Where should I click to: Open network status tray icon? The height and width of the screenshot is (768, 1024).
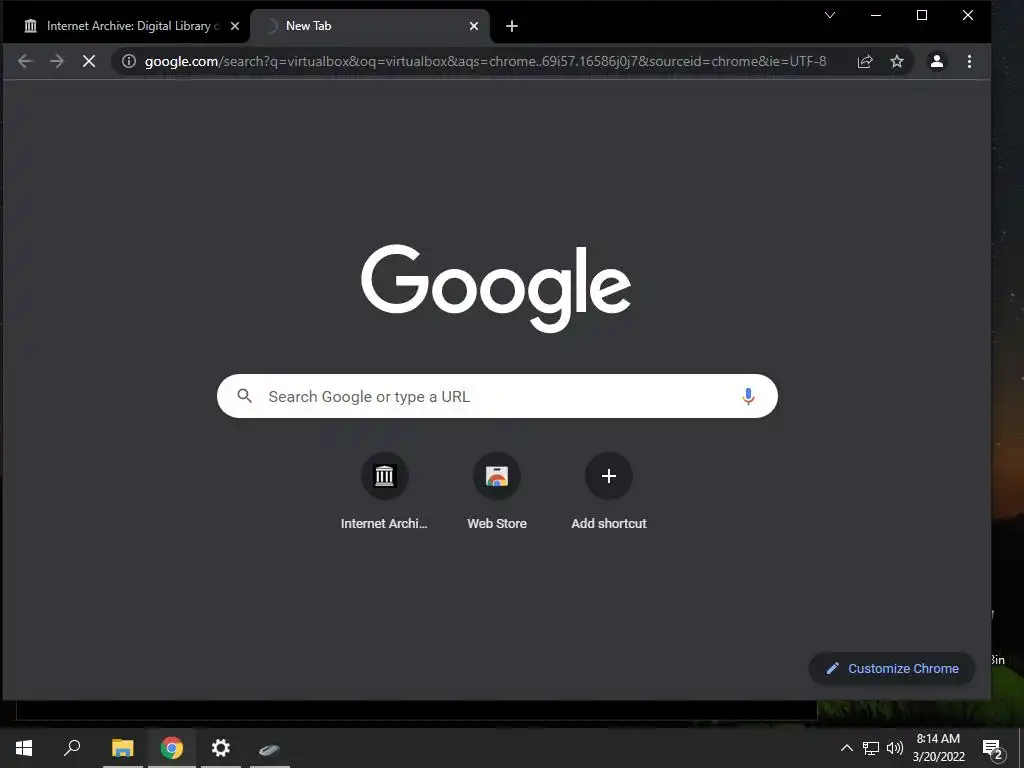pos(871,748)
